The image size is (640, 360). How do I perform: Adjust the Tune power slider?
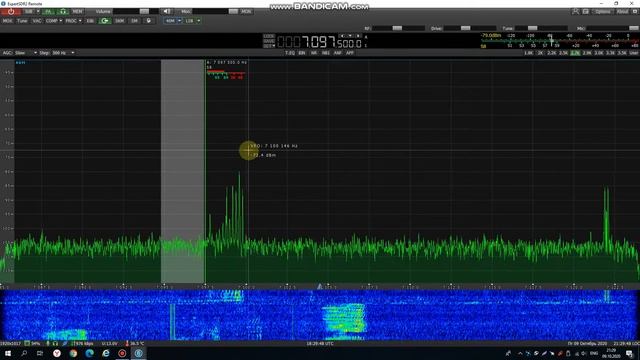coord(541,28)
